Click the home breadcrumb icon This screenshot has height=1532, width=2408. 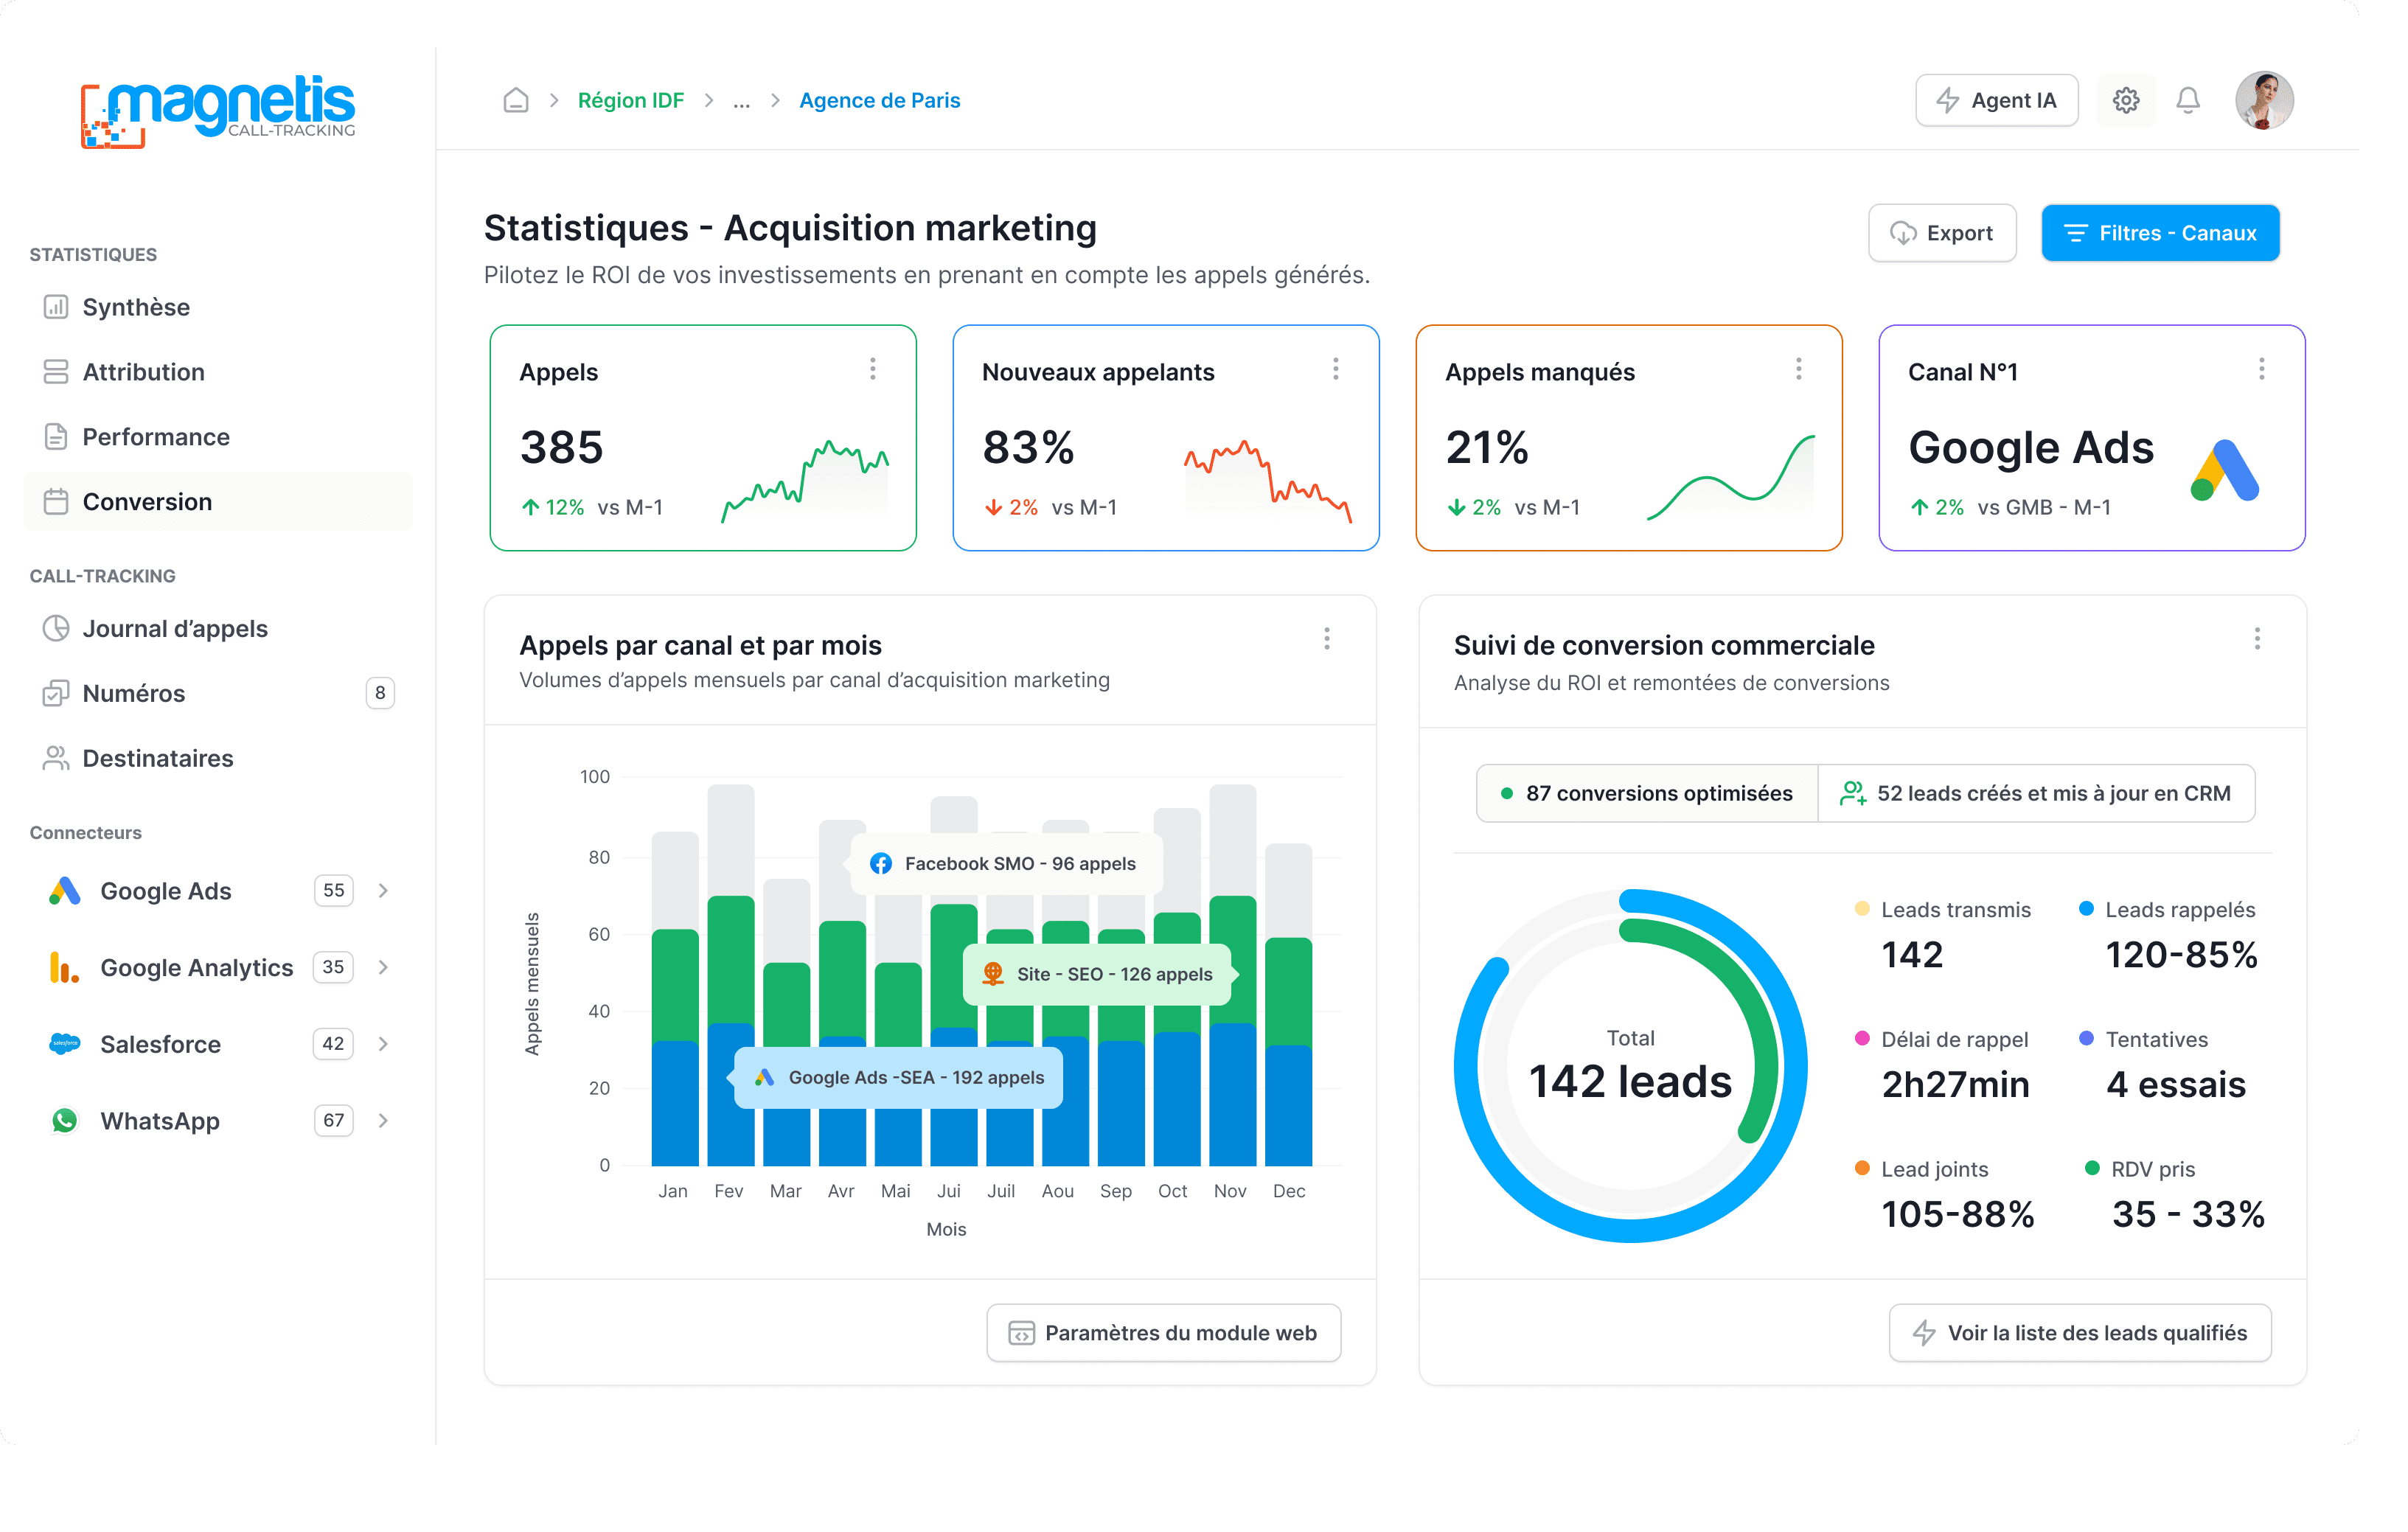tap(515, 100)
